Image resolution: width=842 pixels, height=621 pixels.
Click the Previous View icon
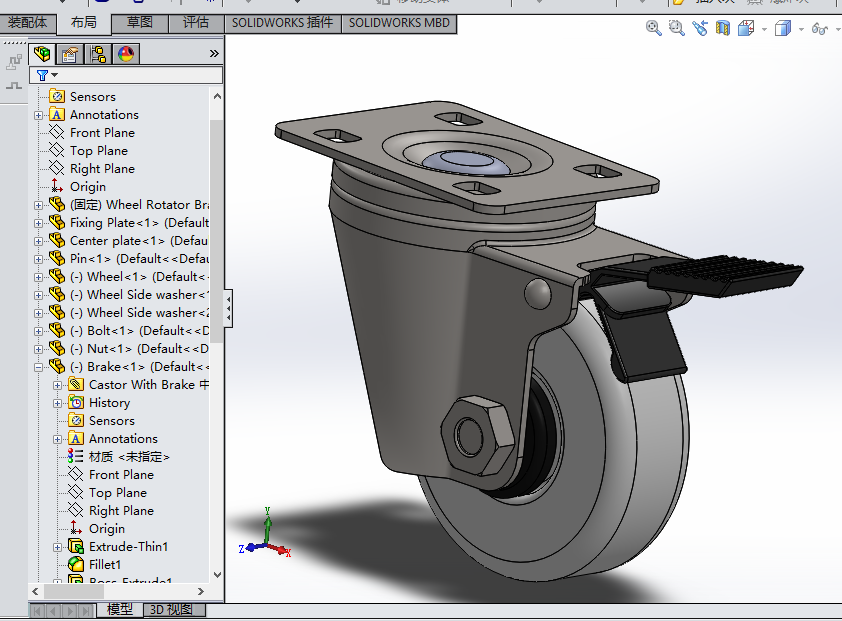coord(699,29)
